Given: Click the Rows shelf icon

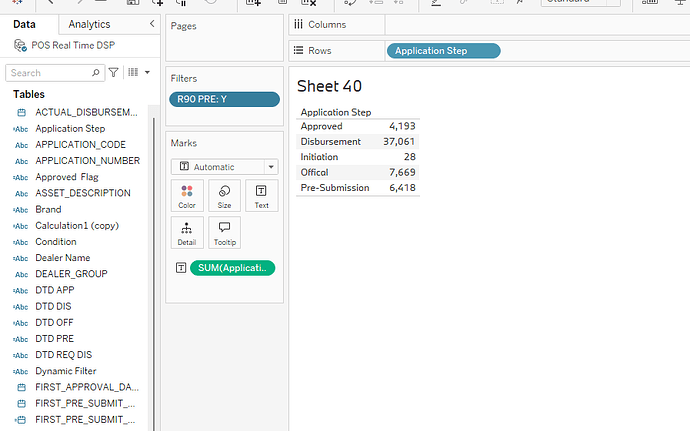Looking at the screenshot, I should [x=298, y=50].
